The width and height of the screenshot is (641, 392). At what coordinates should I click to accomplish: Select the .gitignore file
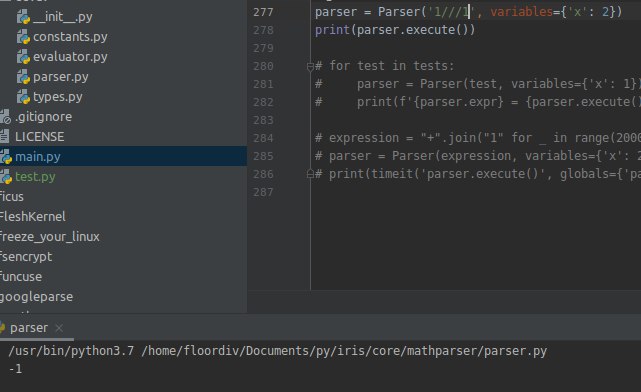point(43,117)
